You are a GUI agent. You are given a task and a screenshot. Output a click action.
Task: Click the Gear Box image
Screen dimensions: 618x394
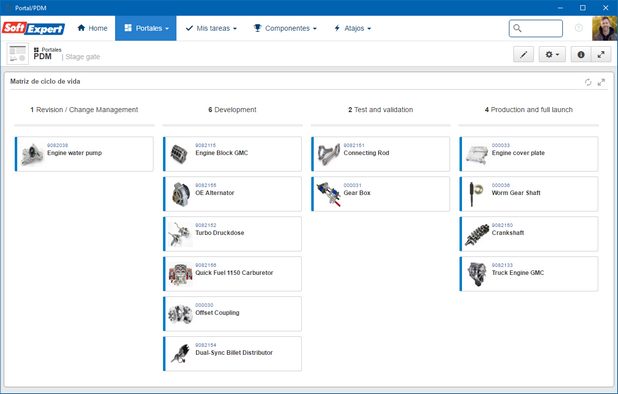point(329,194)
